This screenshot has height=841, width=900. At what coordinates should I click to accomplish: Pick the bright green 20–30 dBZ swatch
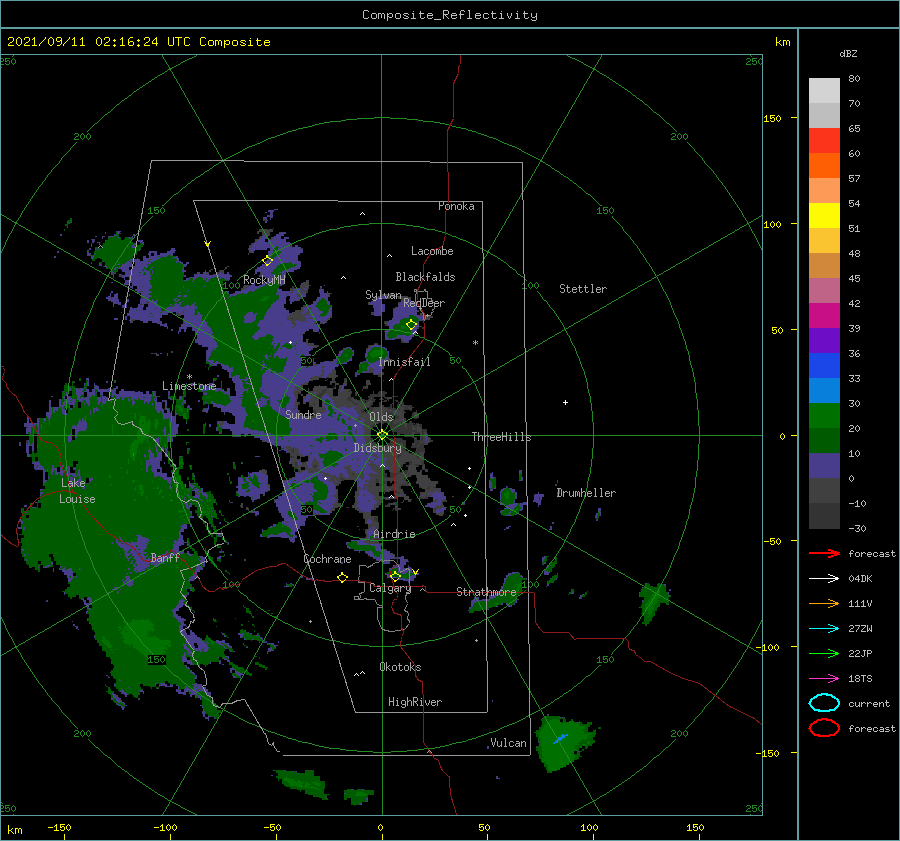[824, 416]
